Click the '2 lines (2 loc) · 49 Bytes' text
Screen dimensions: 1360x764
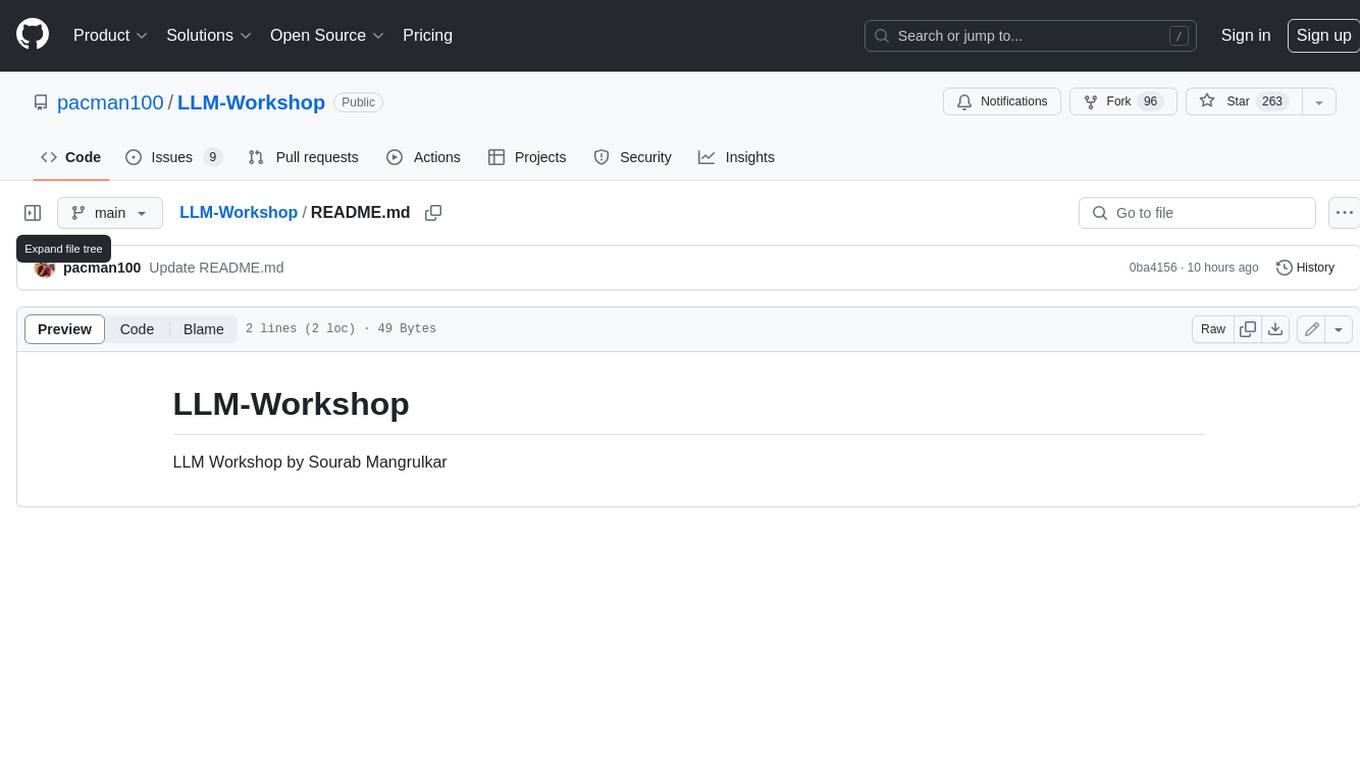pos(341,329)
